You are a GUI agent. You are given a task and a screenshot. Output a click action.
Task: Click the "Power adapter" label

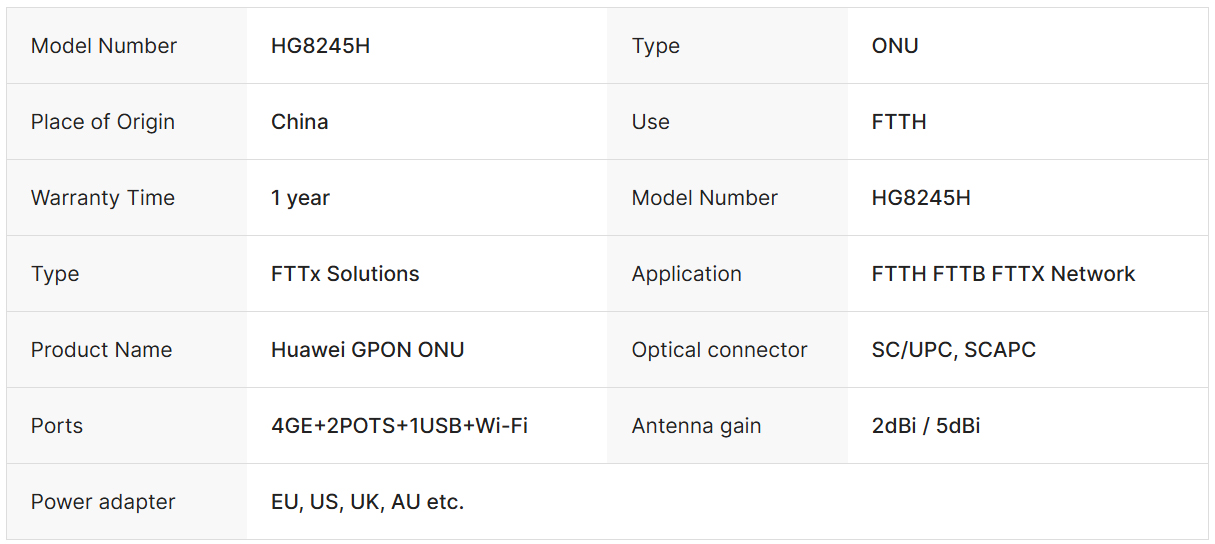coord(103,502)
